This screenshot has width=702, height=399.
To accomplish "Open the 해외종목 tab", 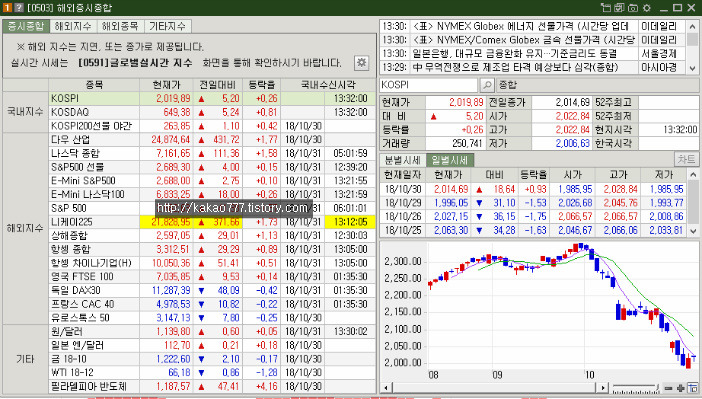I will [120, 26].
